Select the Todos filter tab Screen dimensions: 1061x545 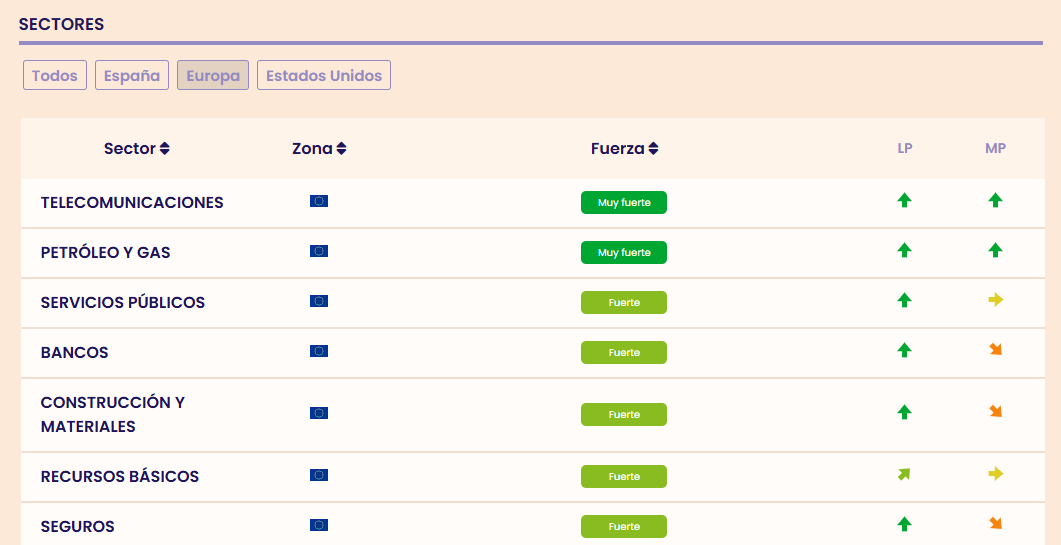coord(55,76)
